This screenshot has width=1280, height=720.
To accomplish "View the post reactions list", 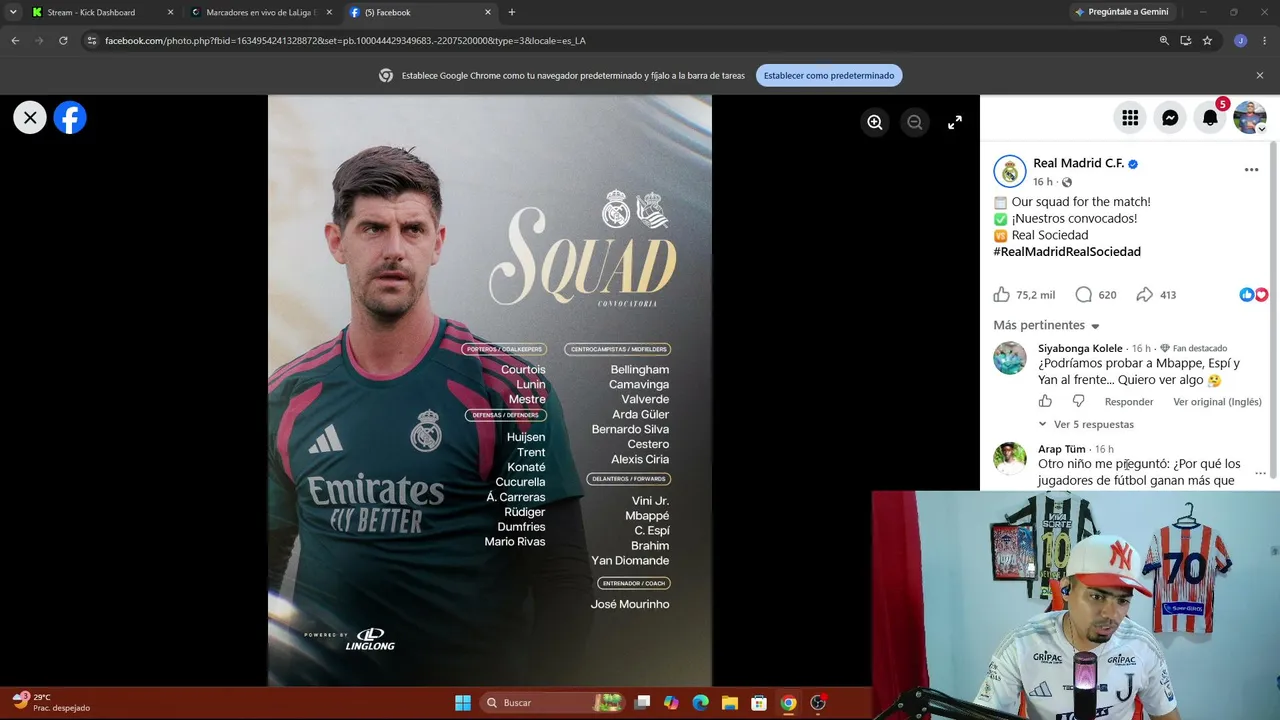I will click(x=1253, y=295).
